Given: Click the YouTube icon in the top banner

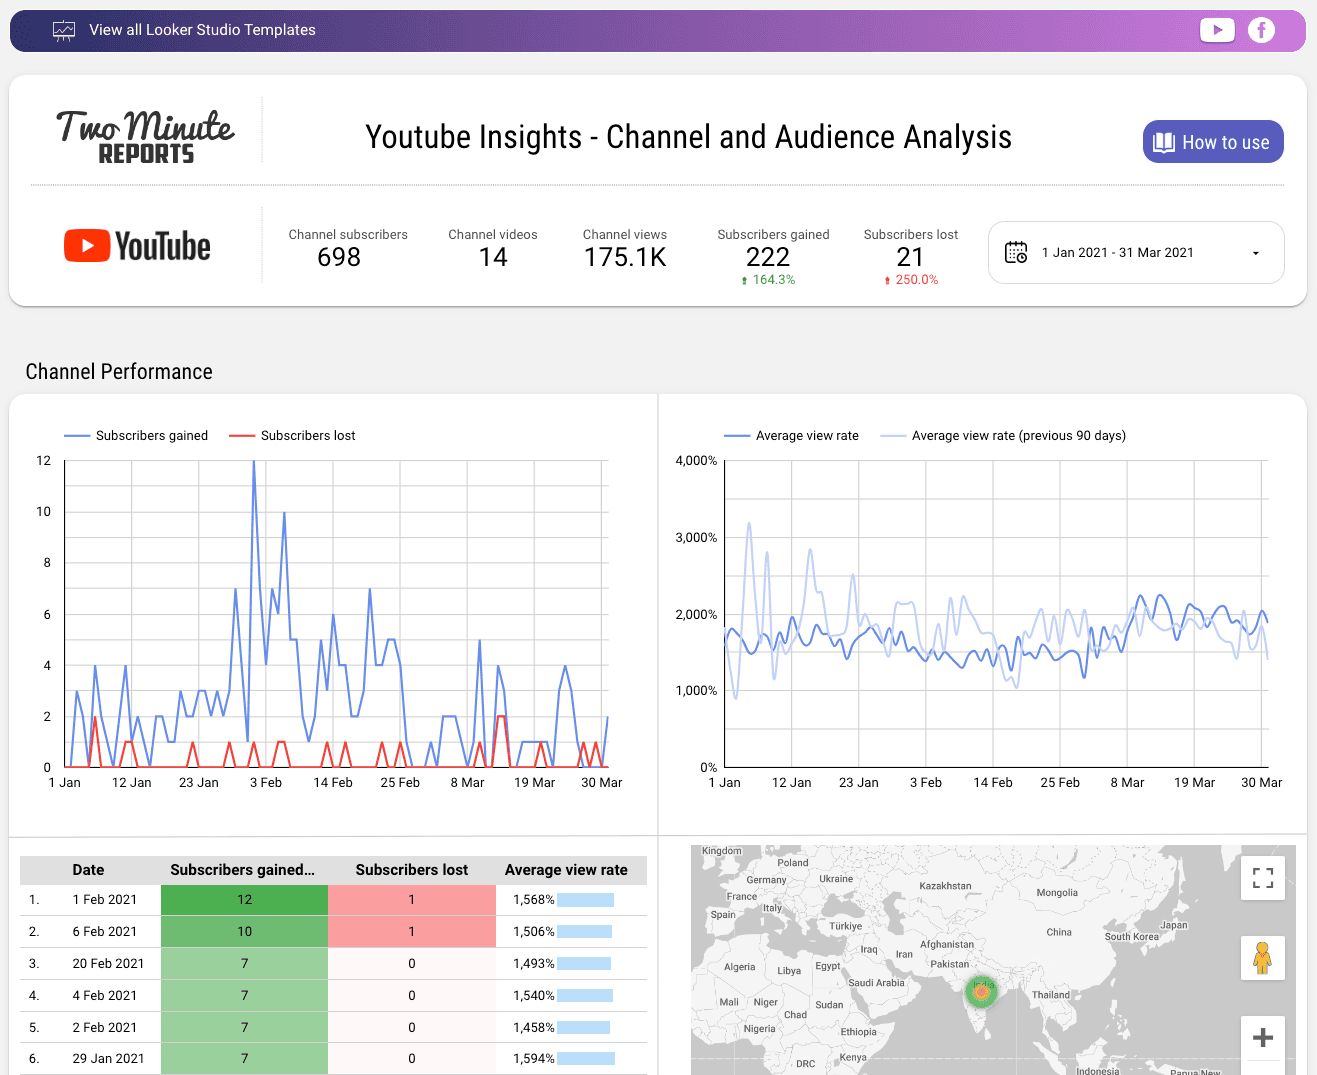Looking at the screenshot, I should pos(1217,30).
